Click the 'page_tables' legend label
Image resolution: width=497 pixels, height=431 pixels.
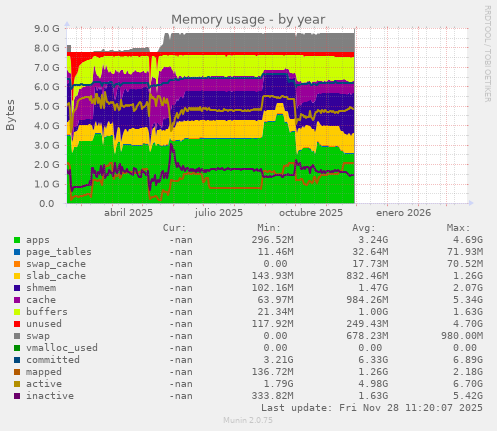pos(59,252)
